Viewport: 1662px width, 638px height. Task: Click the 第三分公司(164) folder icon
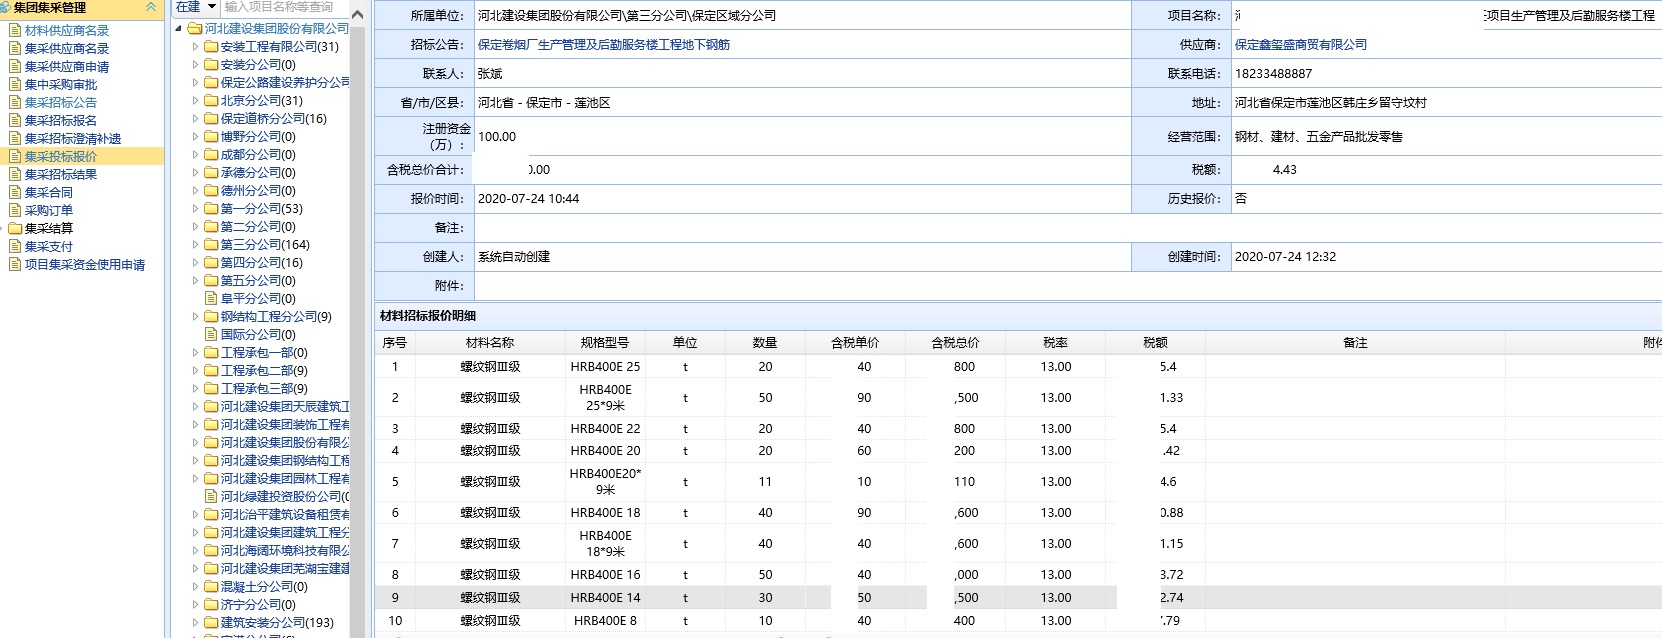pos(211,244)
